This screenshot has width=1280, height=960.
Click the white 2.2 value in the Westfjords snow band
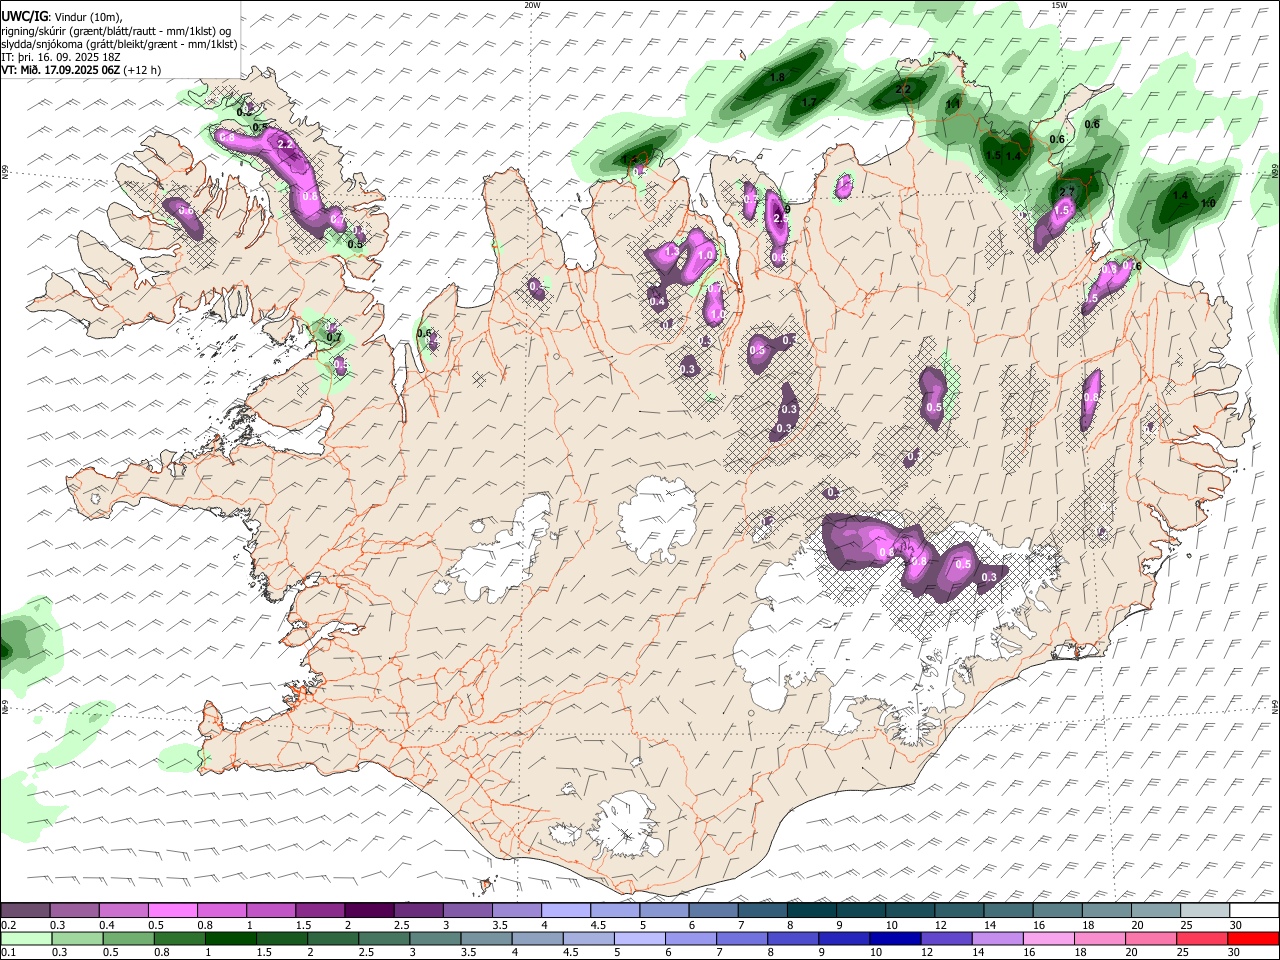tap(285, 145)
